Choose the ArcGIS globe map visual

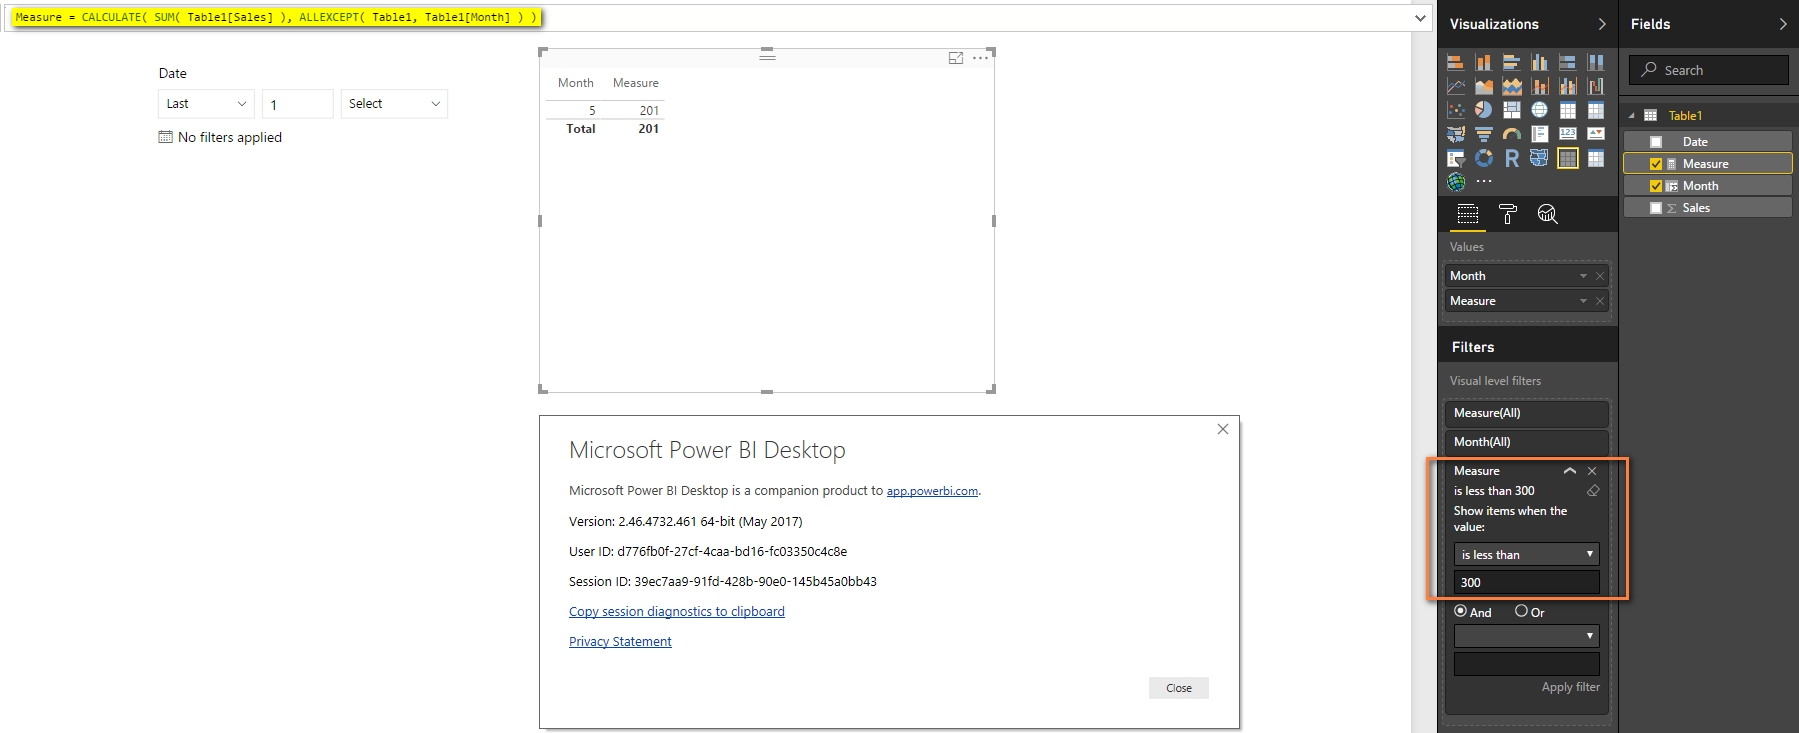(x=1455, y=182)
